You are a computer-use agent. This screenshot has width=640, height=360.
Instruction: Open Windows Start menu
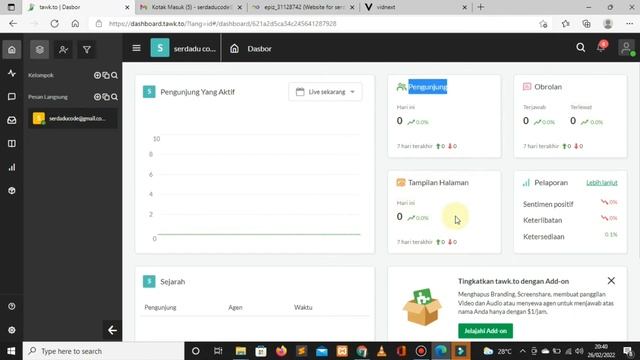11,351
